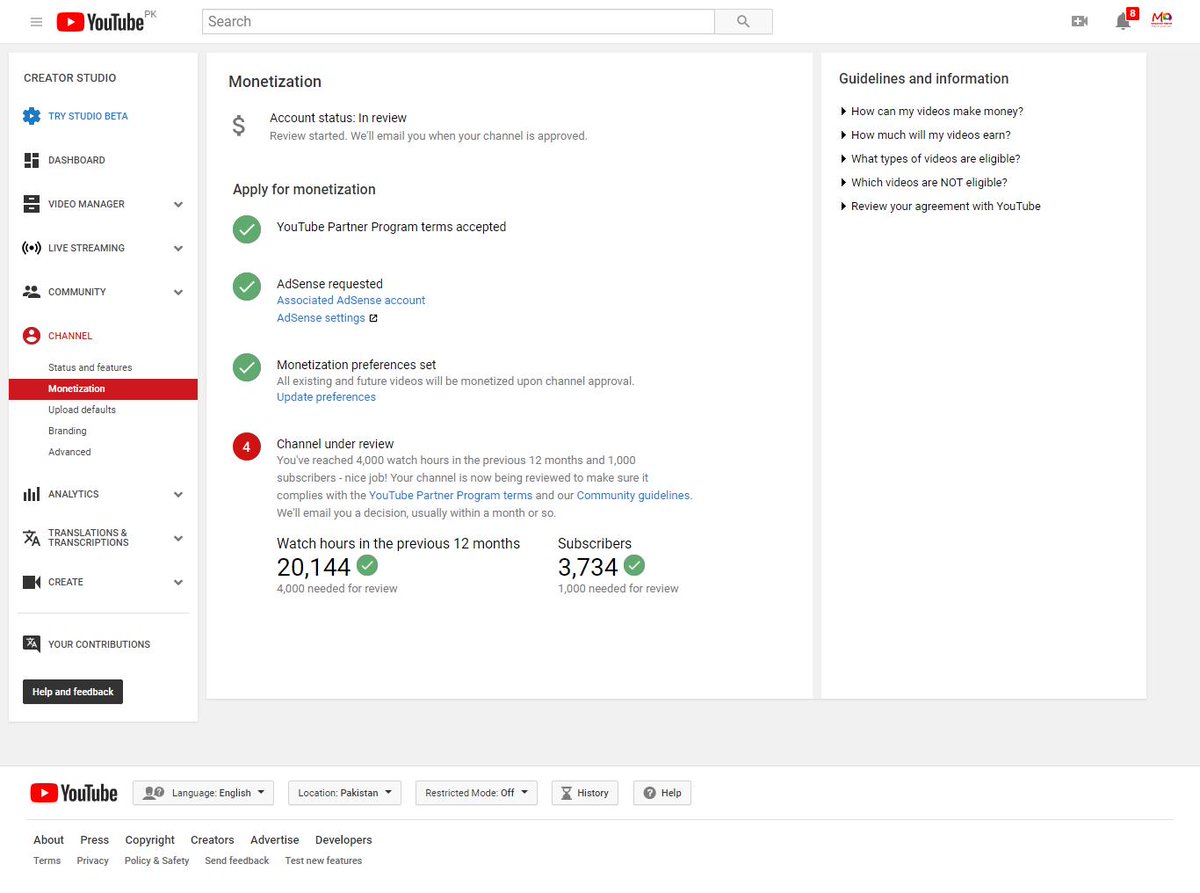Expand 'Which videos are NOT eligible?'

coord(923,183)
